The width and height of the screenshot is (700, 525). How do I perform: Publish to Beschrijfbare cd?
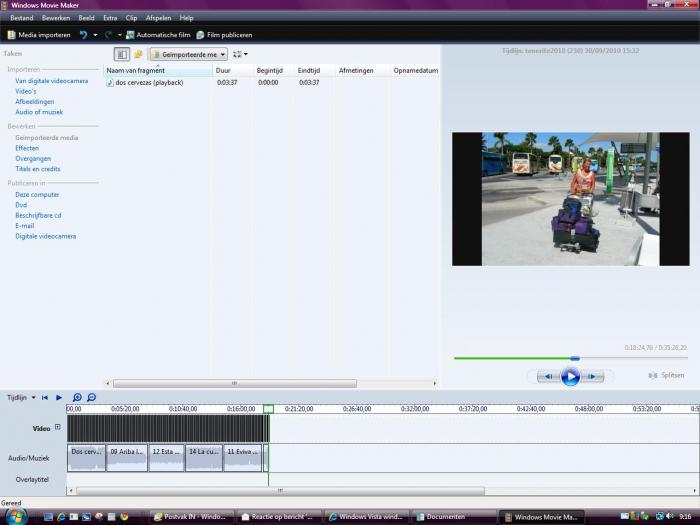tap(38, 215)
